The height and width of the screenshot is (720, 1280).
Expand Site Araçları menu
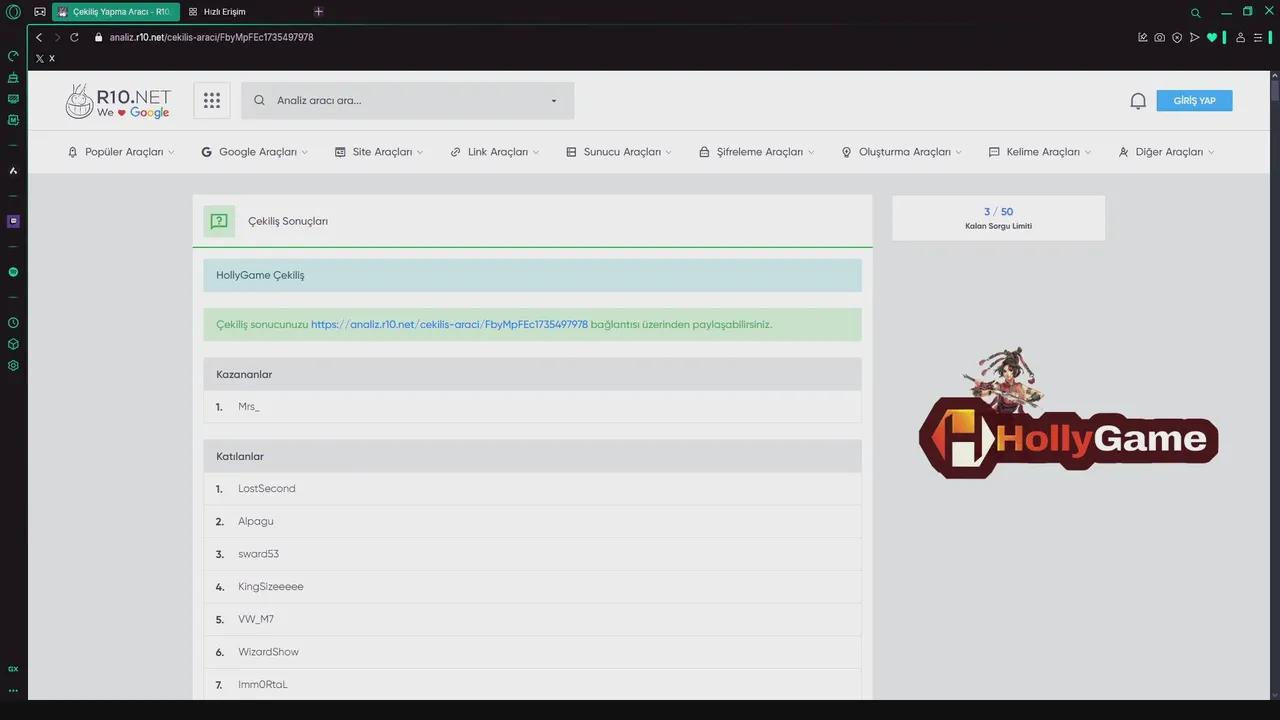[x=379, y=152]
